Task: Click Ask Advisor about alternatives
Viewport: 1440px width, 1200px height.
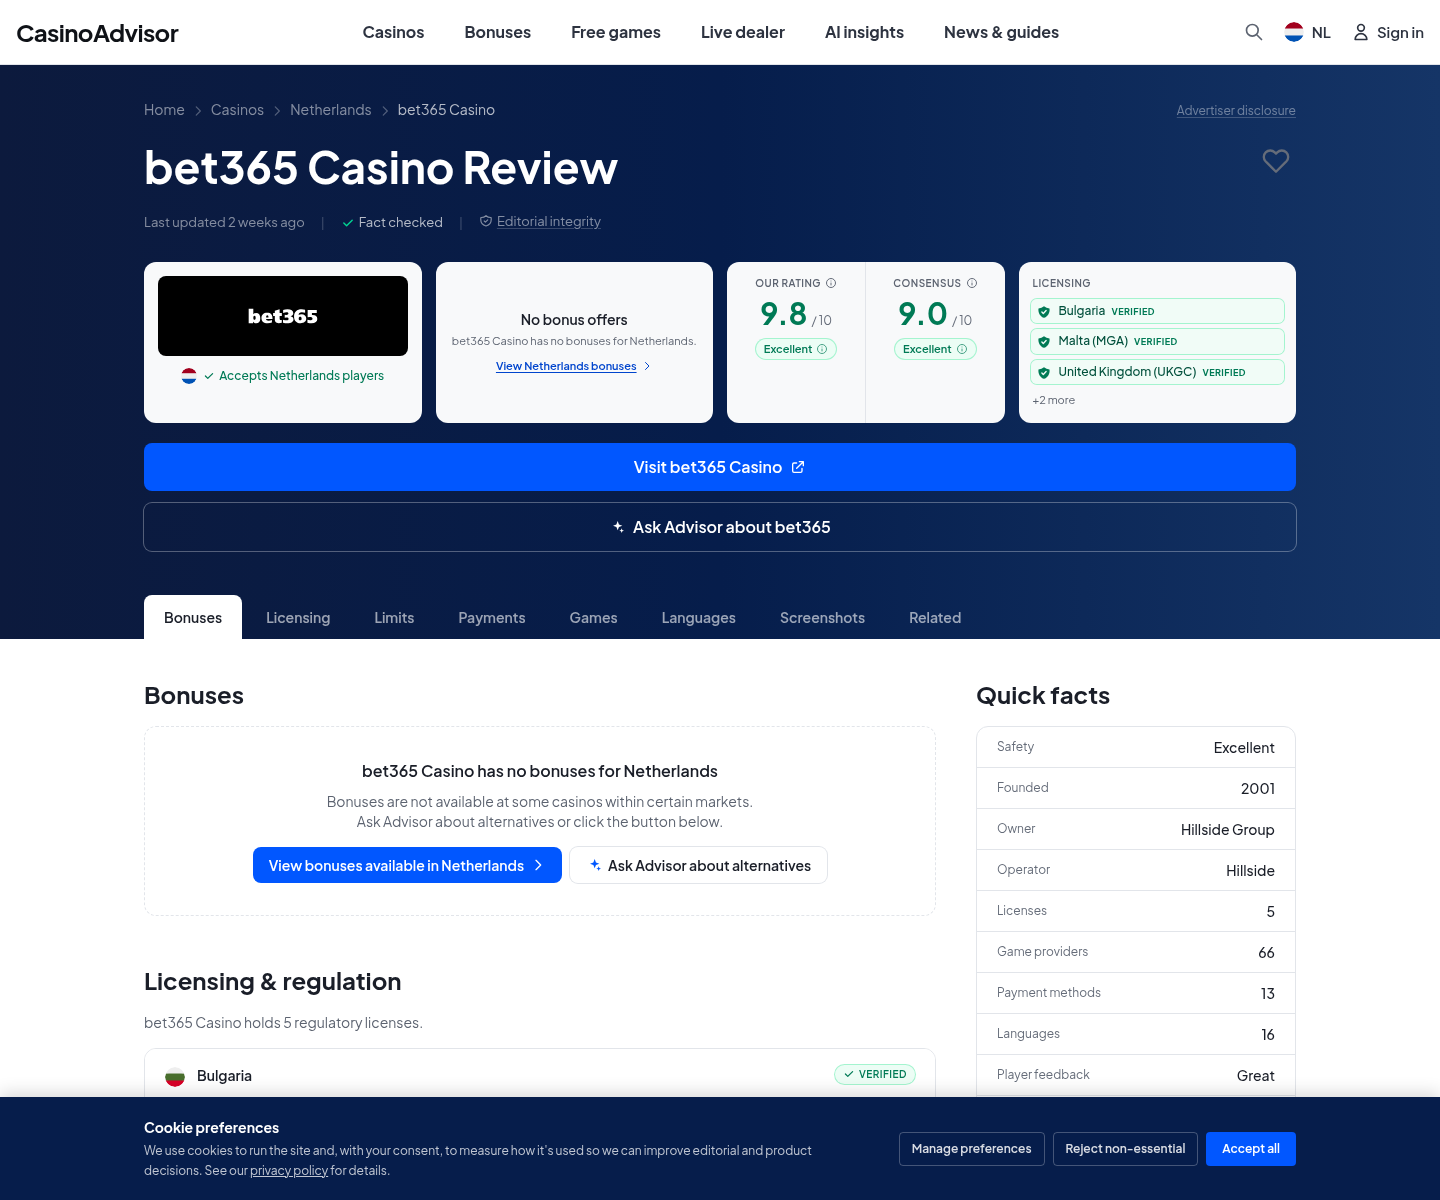Action: [698, 865]
